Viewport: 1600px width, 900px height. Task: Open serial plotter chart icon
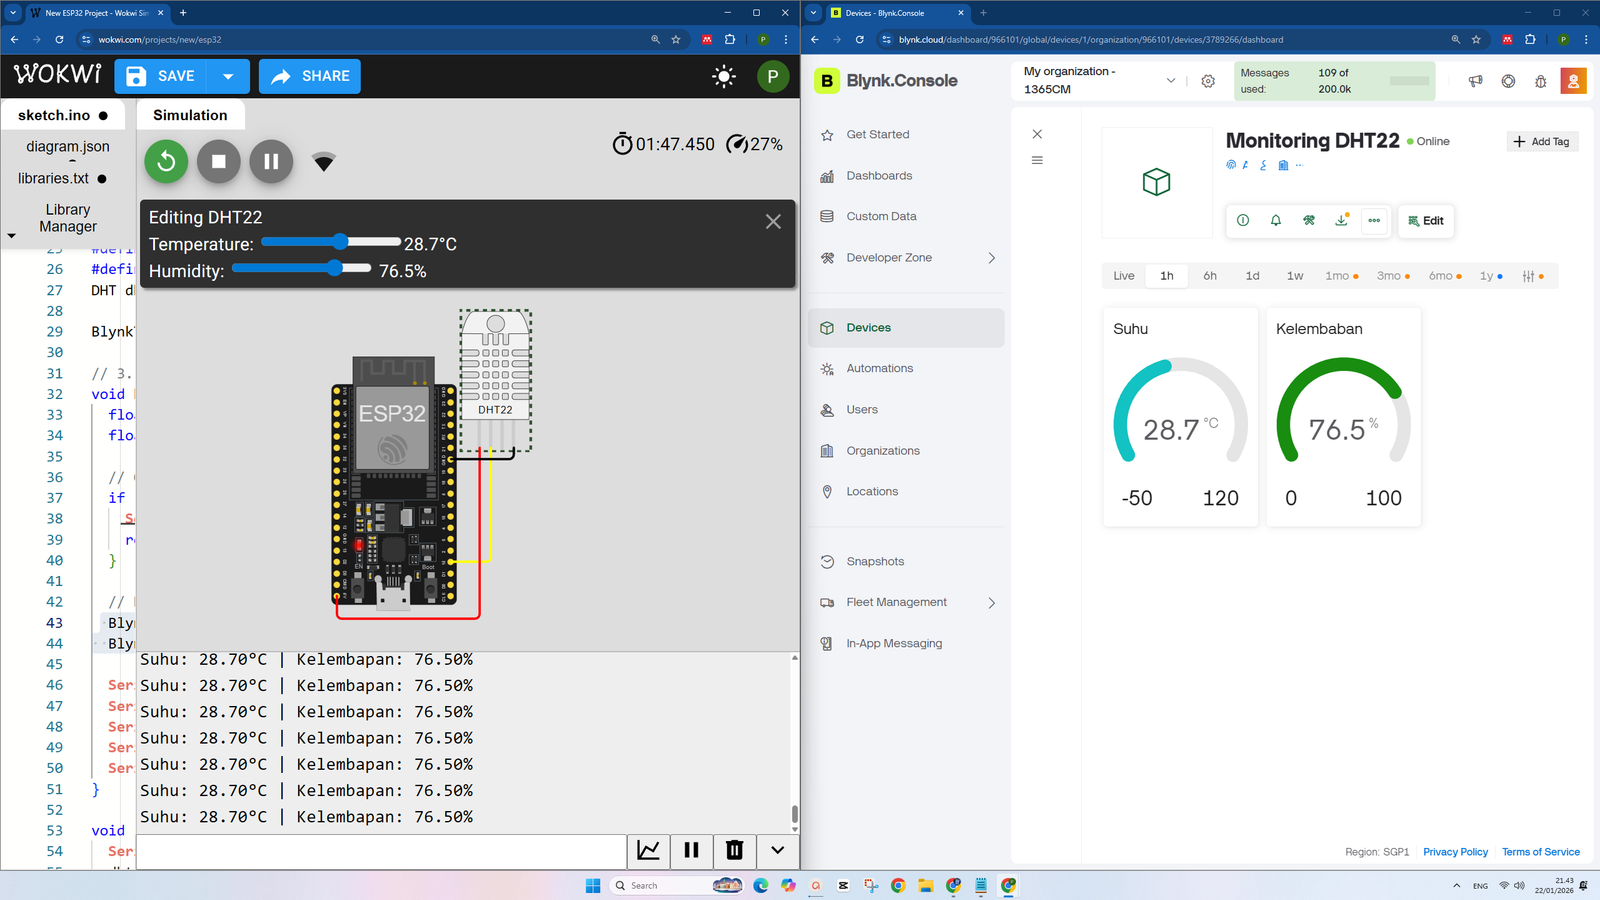tap(648, 850)
